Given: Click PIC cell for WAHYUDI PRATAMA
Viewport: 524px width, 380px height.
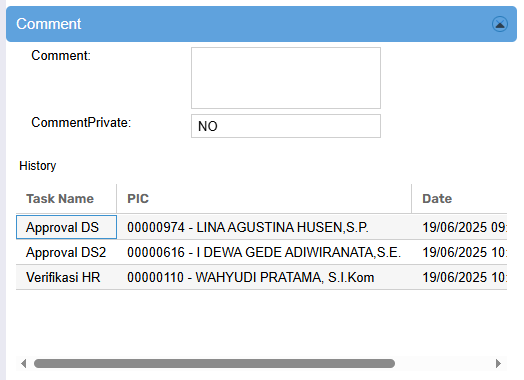Looking at the screenshot, I should tap(264, 277).
